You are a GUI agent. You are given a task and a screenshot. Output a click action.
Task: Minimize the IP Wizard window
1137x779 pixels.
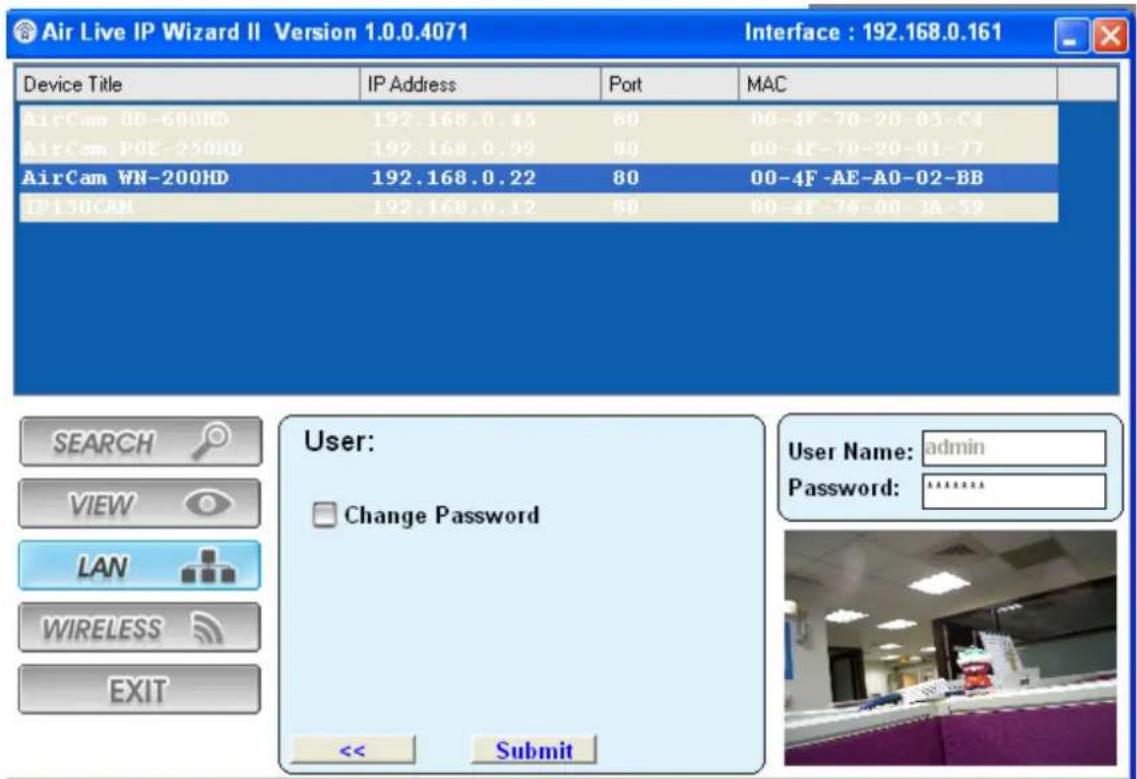pyautogui.click(x=1072, y=36)
